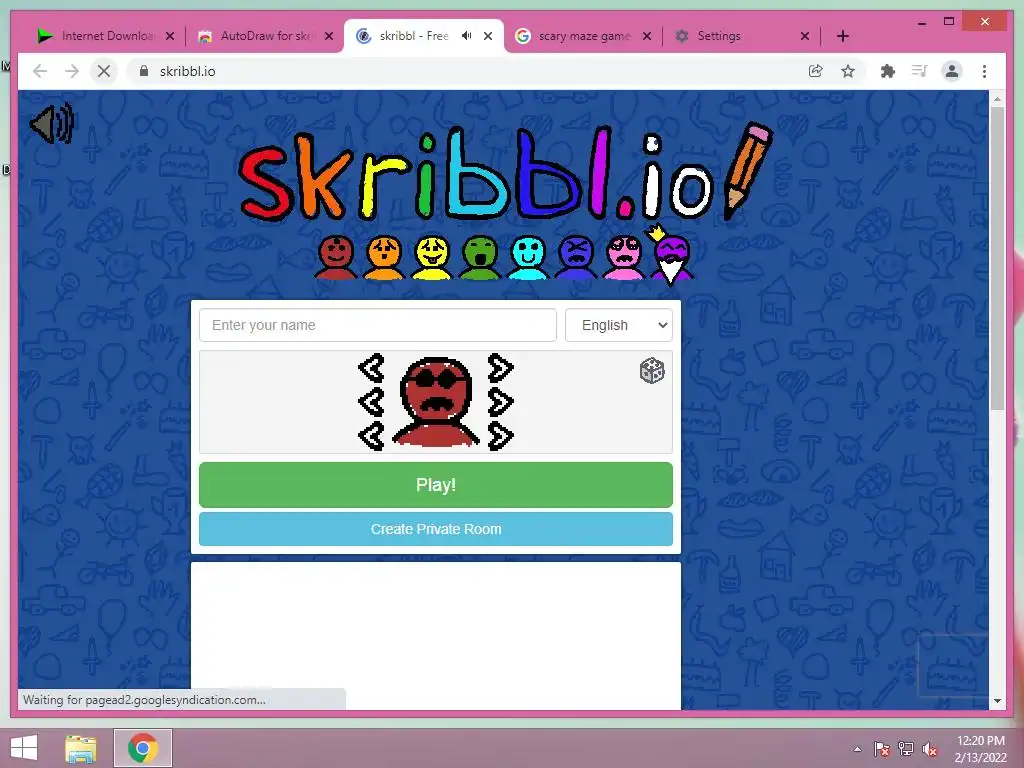Click scrollbar down arrow
Image resolution: width=1024 pixels, height=768 pixels.
[x=997, y=701]
